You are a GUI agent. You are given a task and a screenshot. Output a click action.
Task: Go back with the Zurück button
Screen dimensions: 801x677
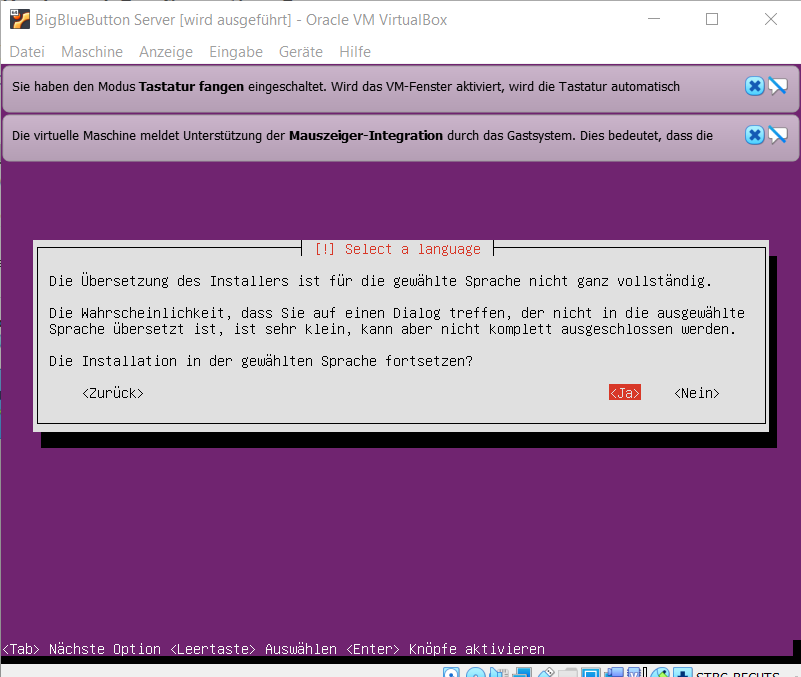[x=113, y=393]
